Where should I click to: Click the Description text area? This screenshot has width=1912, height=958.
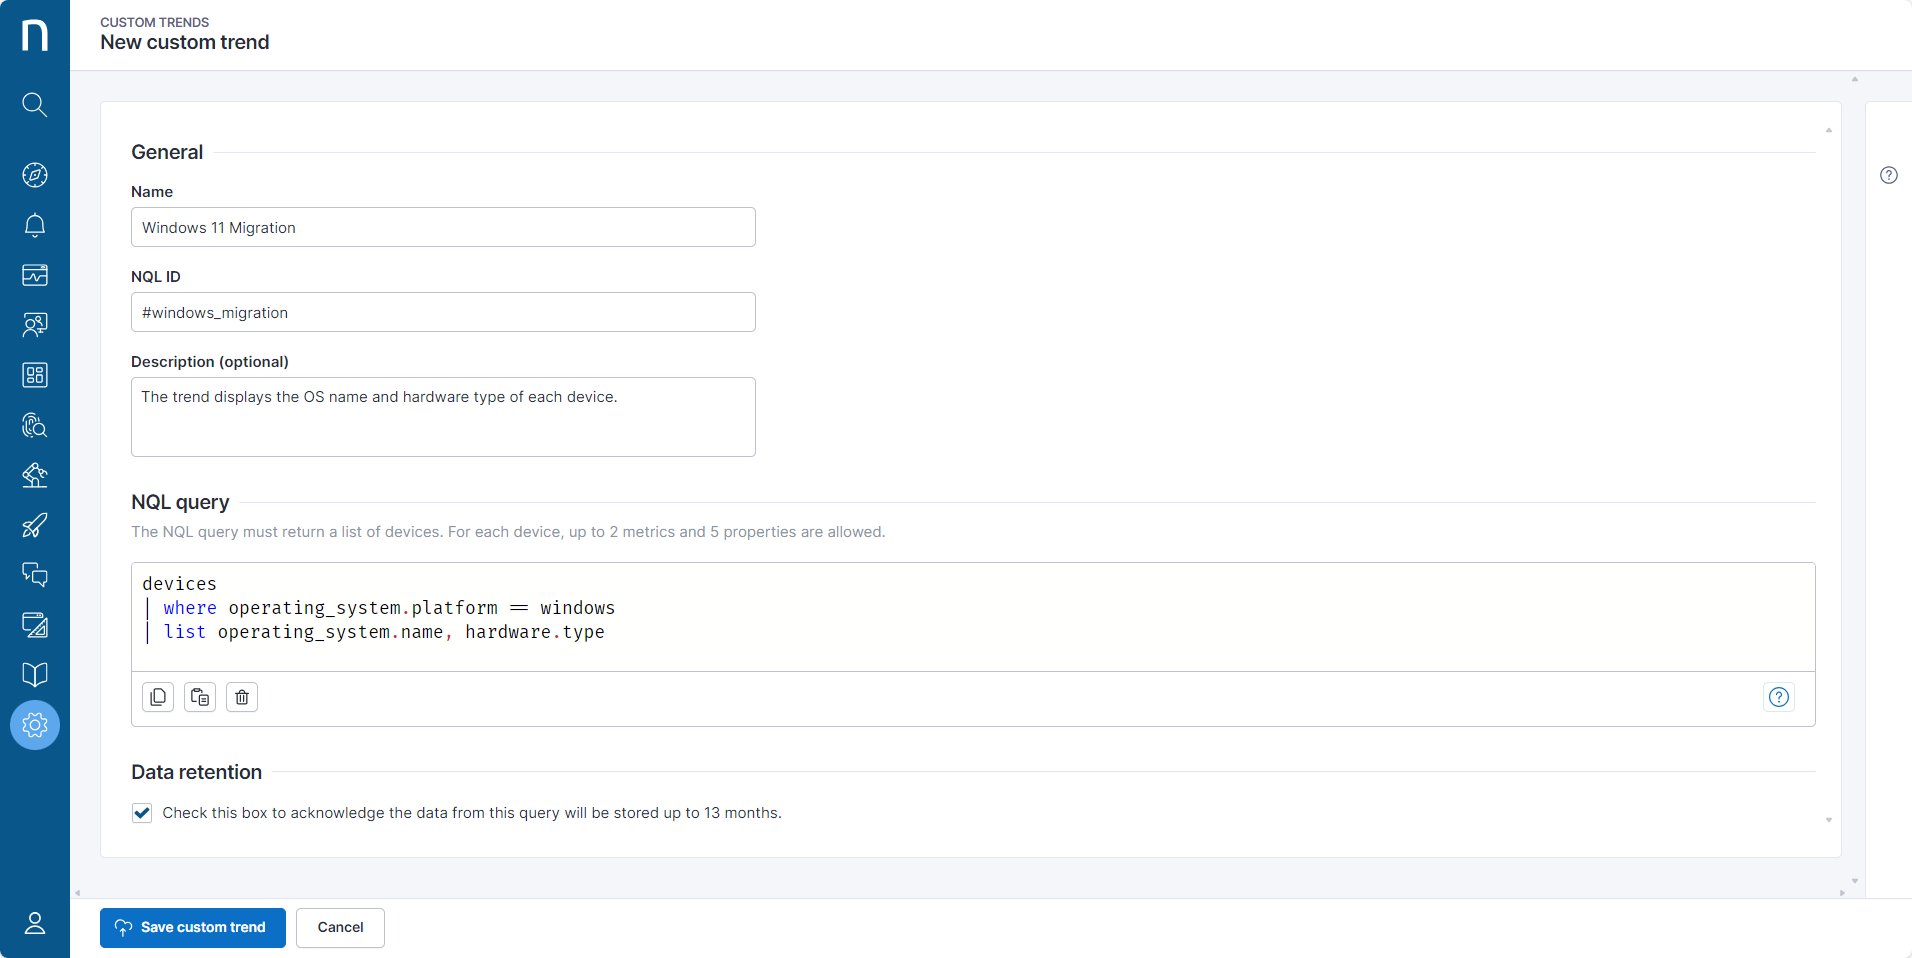(443, 417)
